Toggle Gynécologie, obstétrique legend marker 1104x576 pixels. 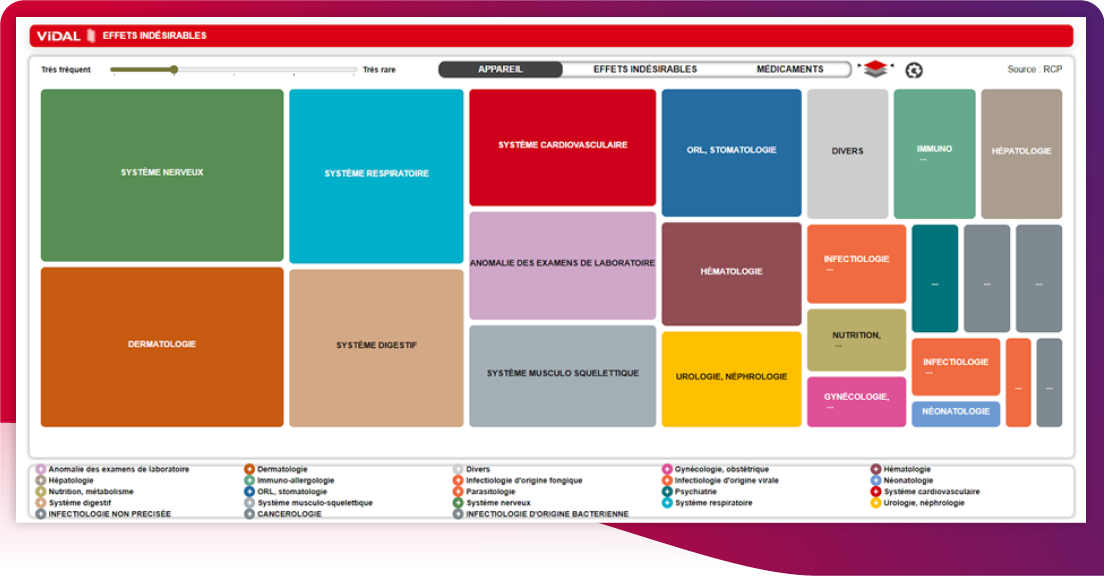coord(667,469)
